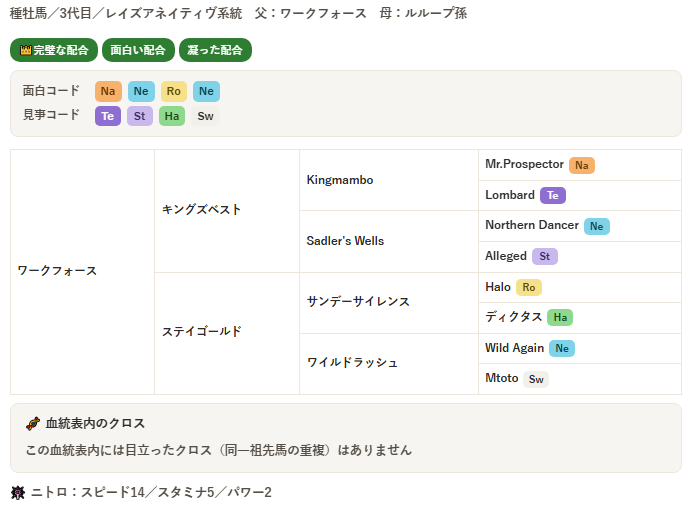Viewport: 692px width, 510px height.
Task: Select the Kingmambo cell
Action: tap(389, 180)
